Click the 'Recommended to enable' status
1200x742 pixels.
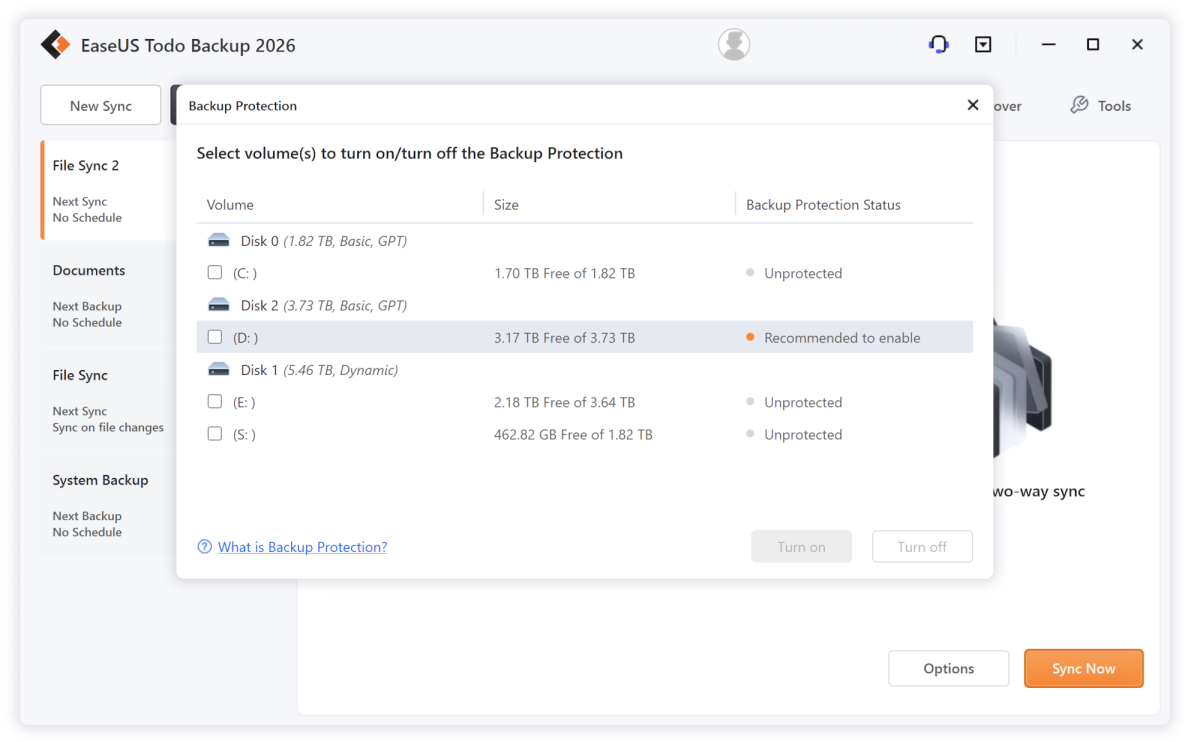click(x=842, y=338)
